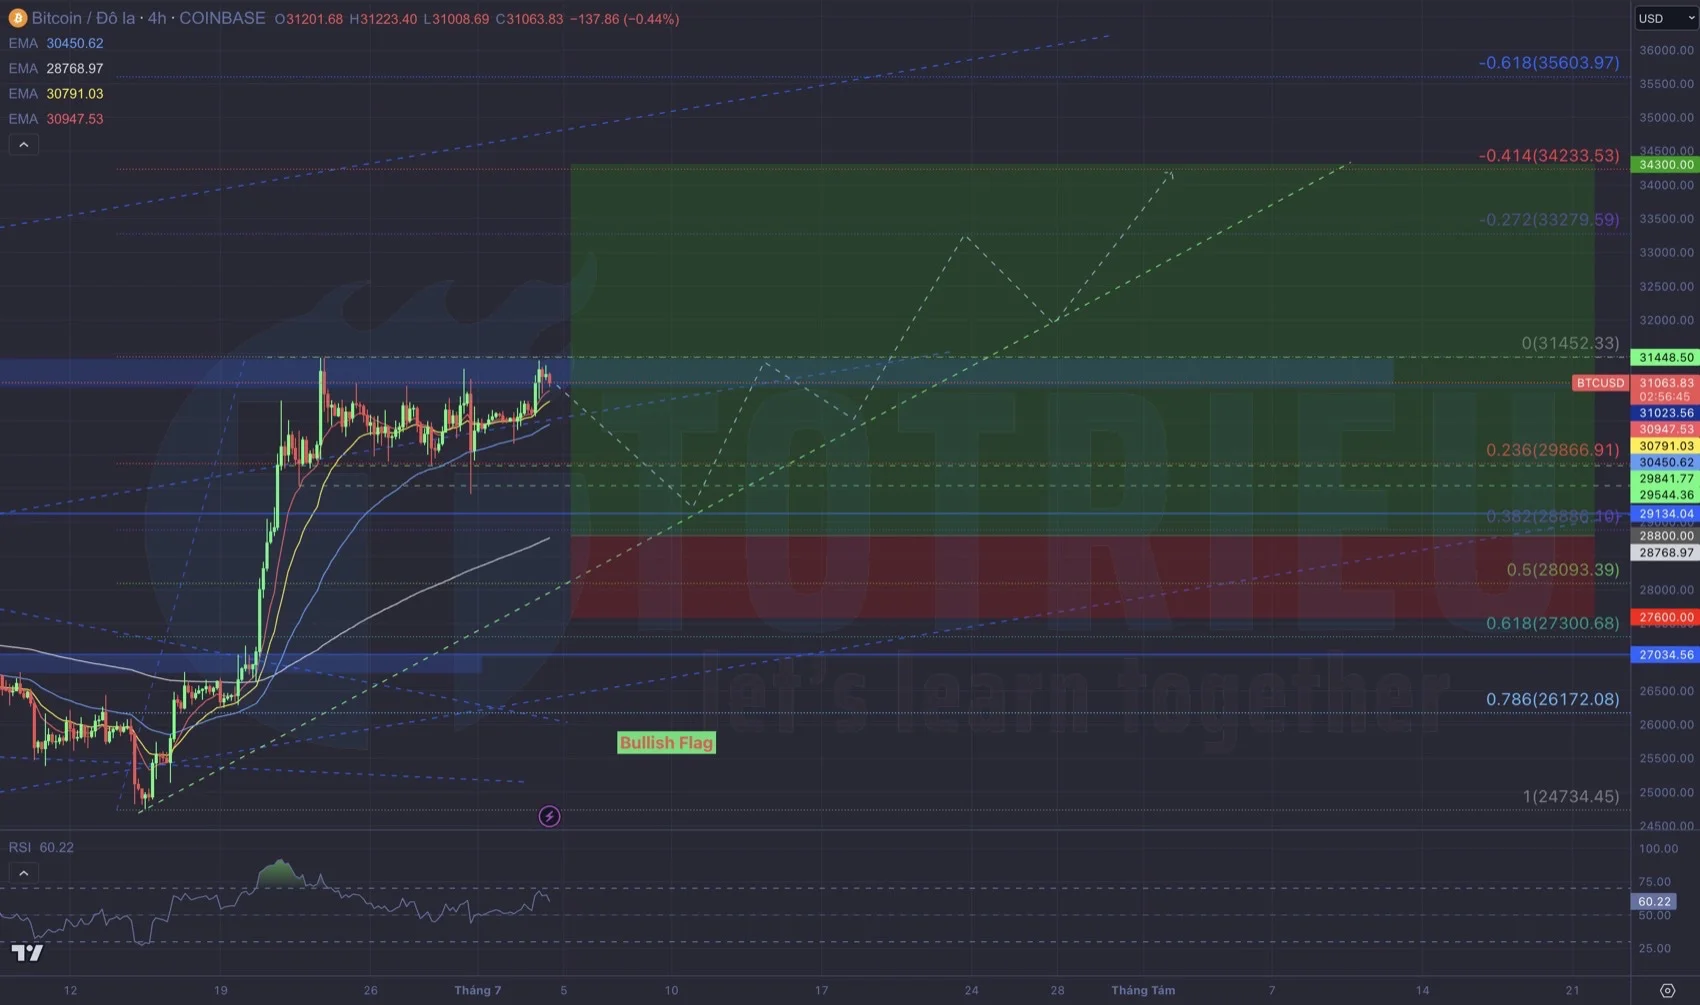Collapse the RSI pane using its arrow control
This screenshot has height=1005, width=1700.
[23, 872]
